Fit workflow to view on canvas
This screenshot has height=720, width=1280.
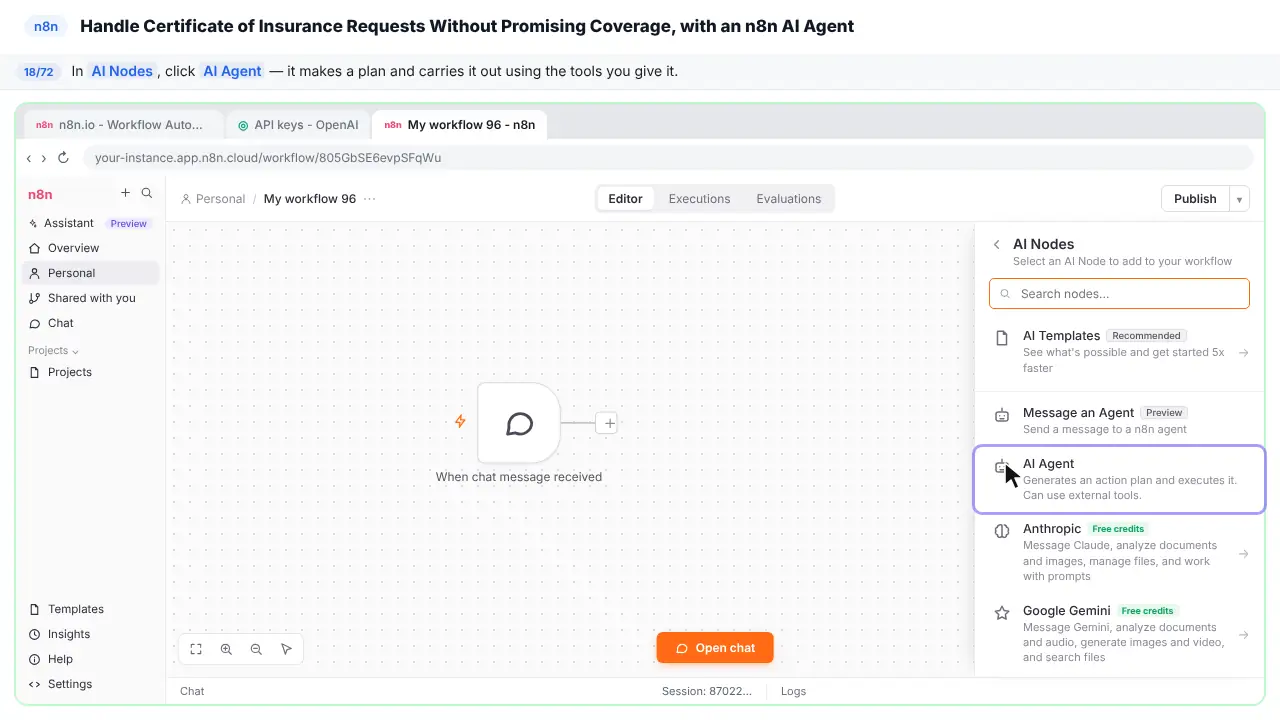pos(196,649)
